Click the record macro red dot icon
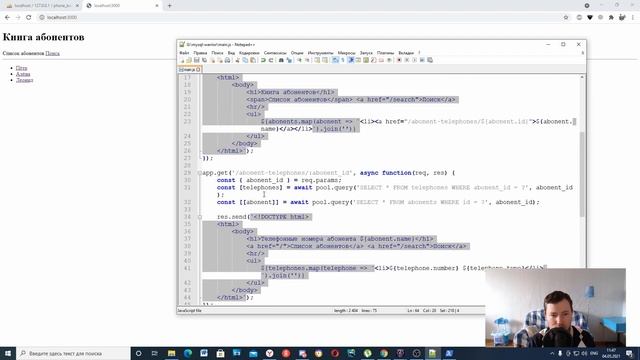 tap(399, 60)
